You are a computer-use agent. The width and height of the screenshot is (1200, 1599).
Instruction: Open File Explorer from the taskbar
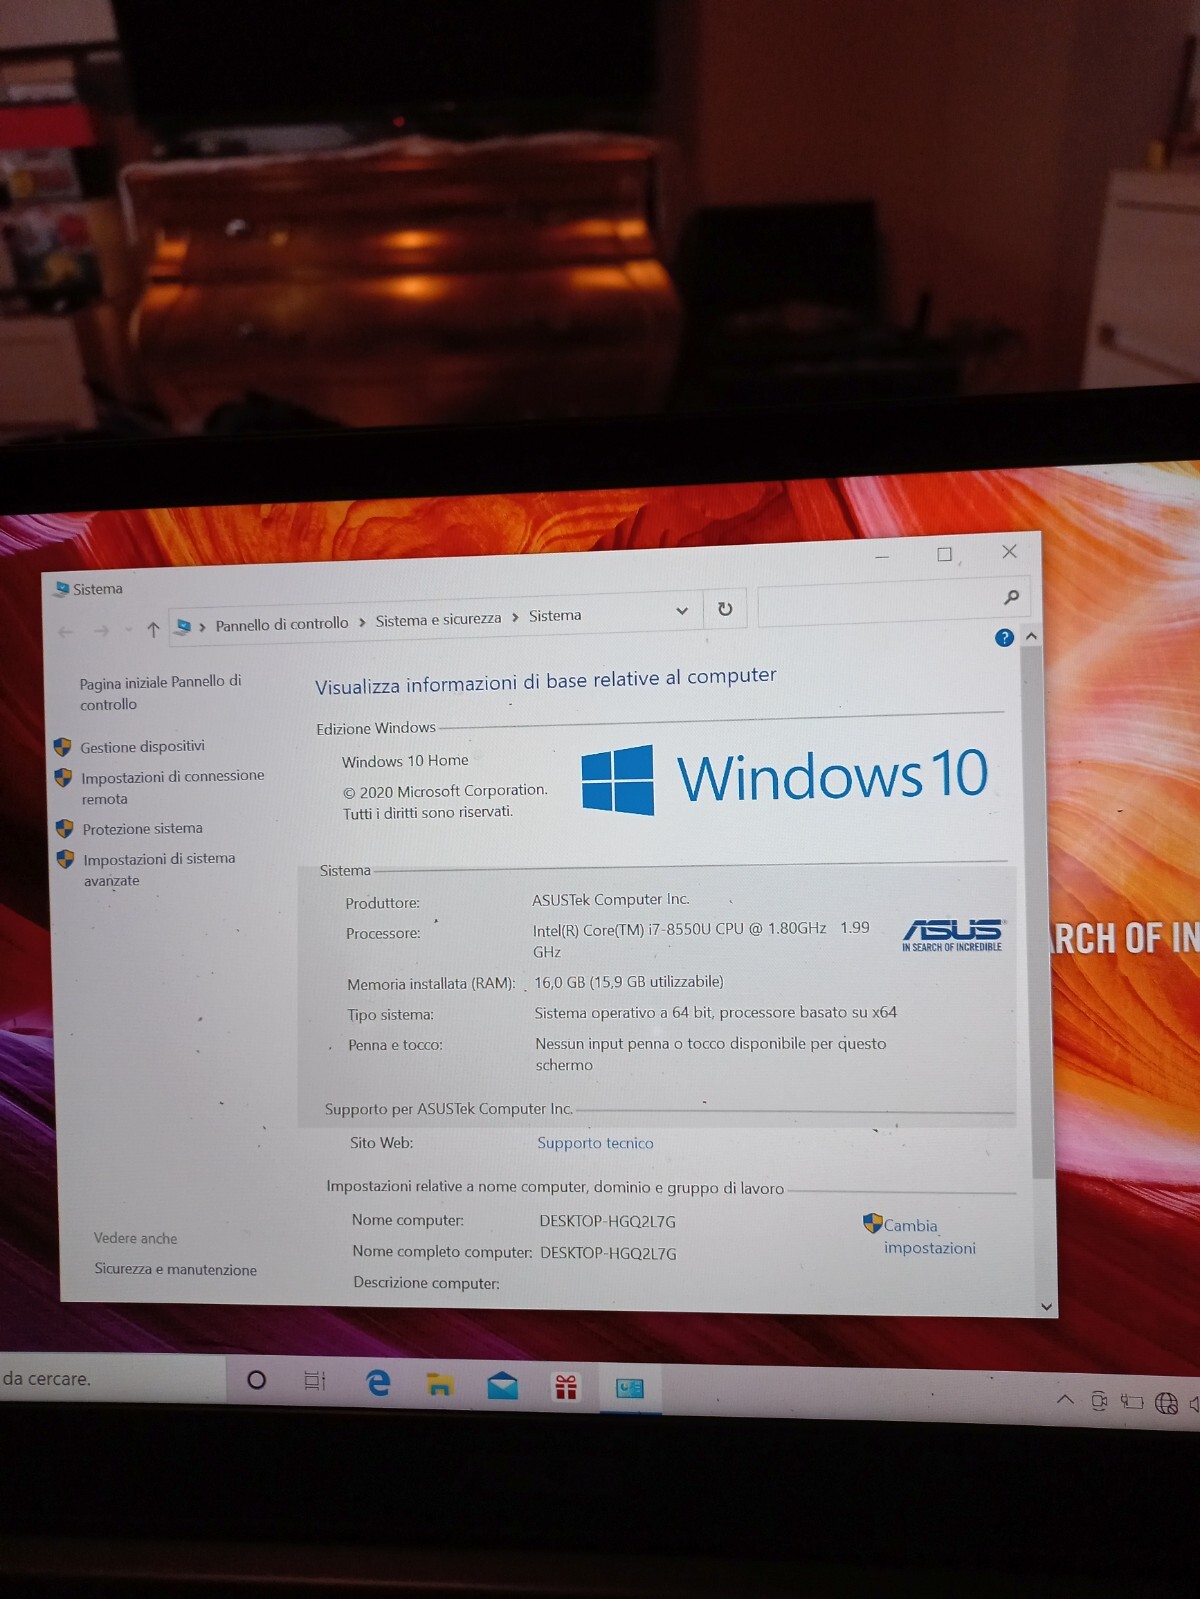tap(440, 1385)
